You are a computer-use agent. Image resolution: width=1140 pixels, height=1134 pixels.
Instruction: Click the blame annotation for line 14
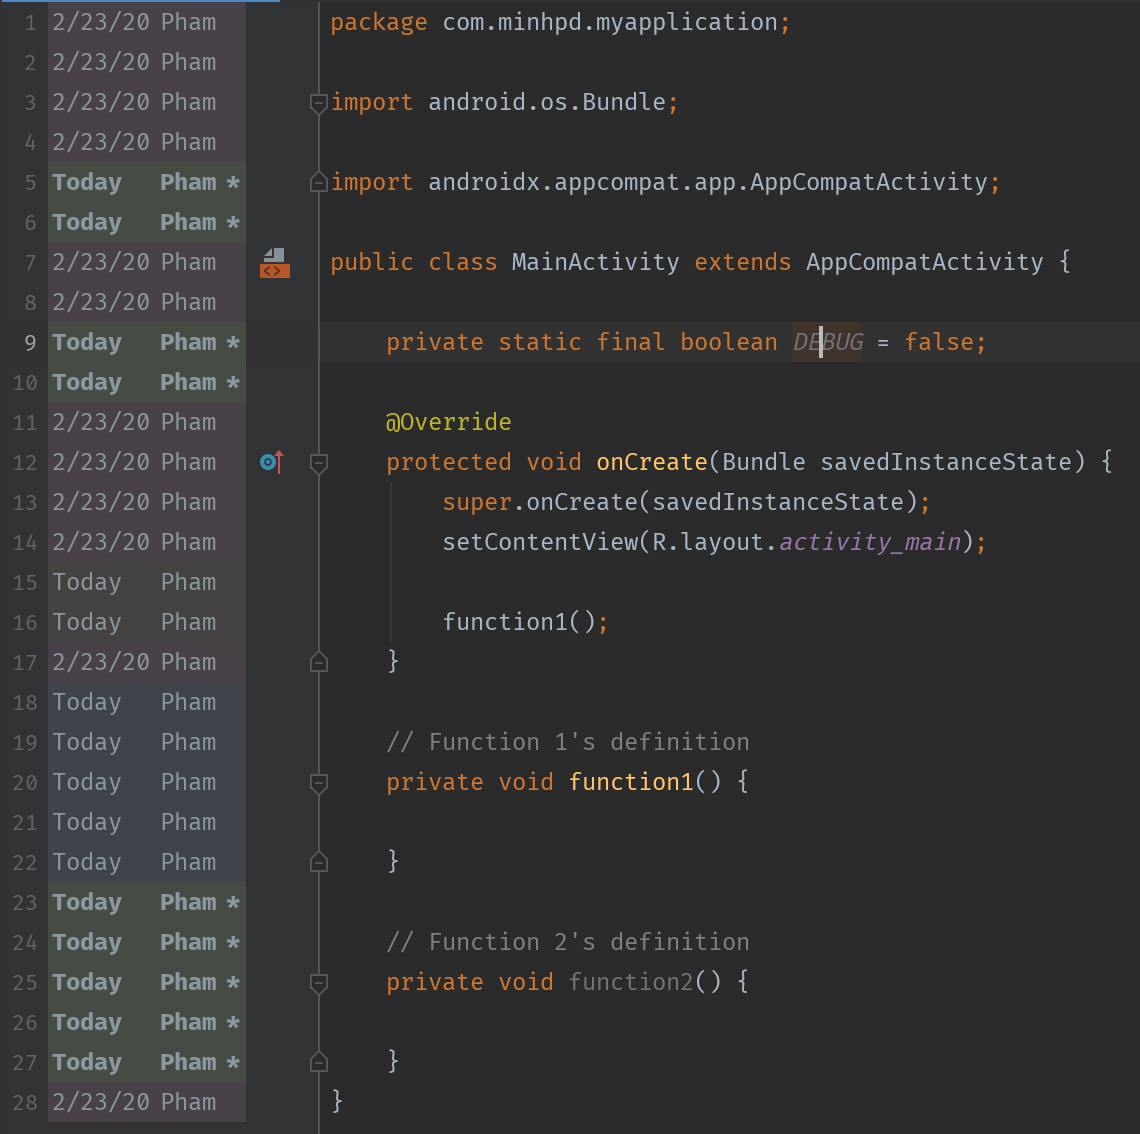135,541
